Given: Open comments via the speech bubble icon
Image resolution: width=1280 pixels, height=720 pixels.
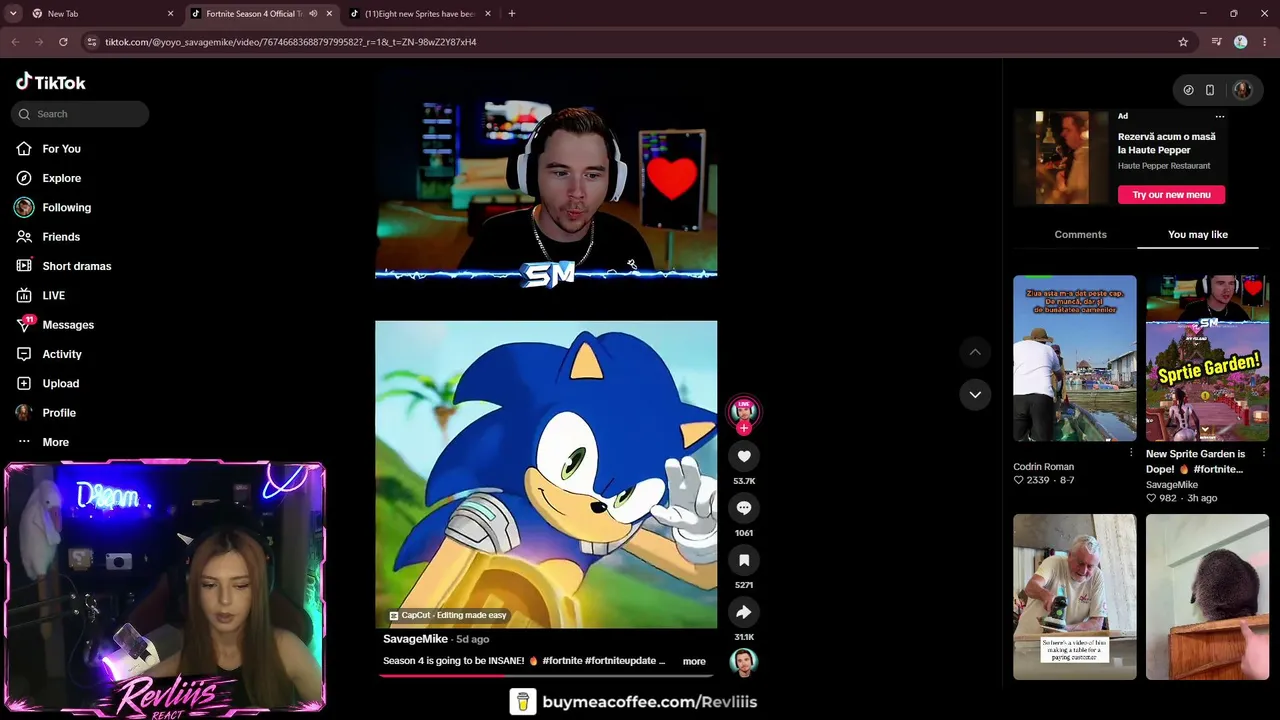Looking at the screenshot, I should 744,508.
